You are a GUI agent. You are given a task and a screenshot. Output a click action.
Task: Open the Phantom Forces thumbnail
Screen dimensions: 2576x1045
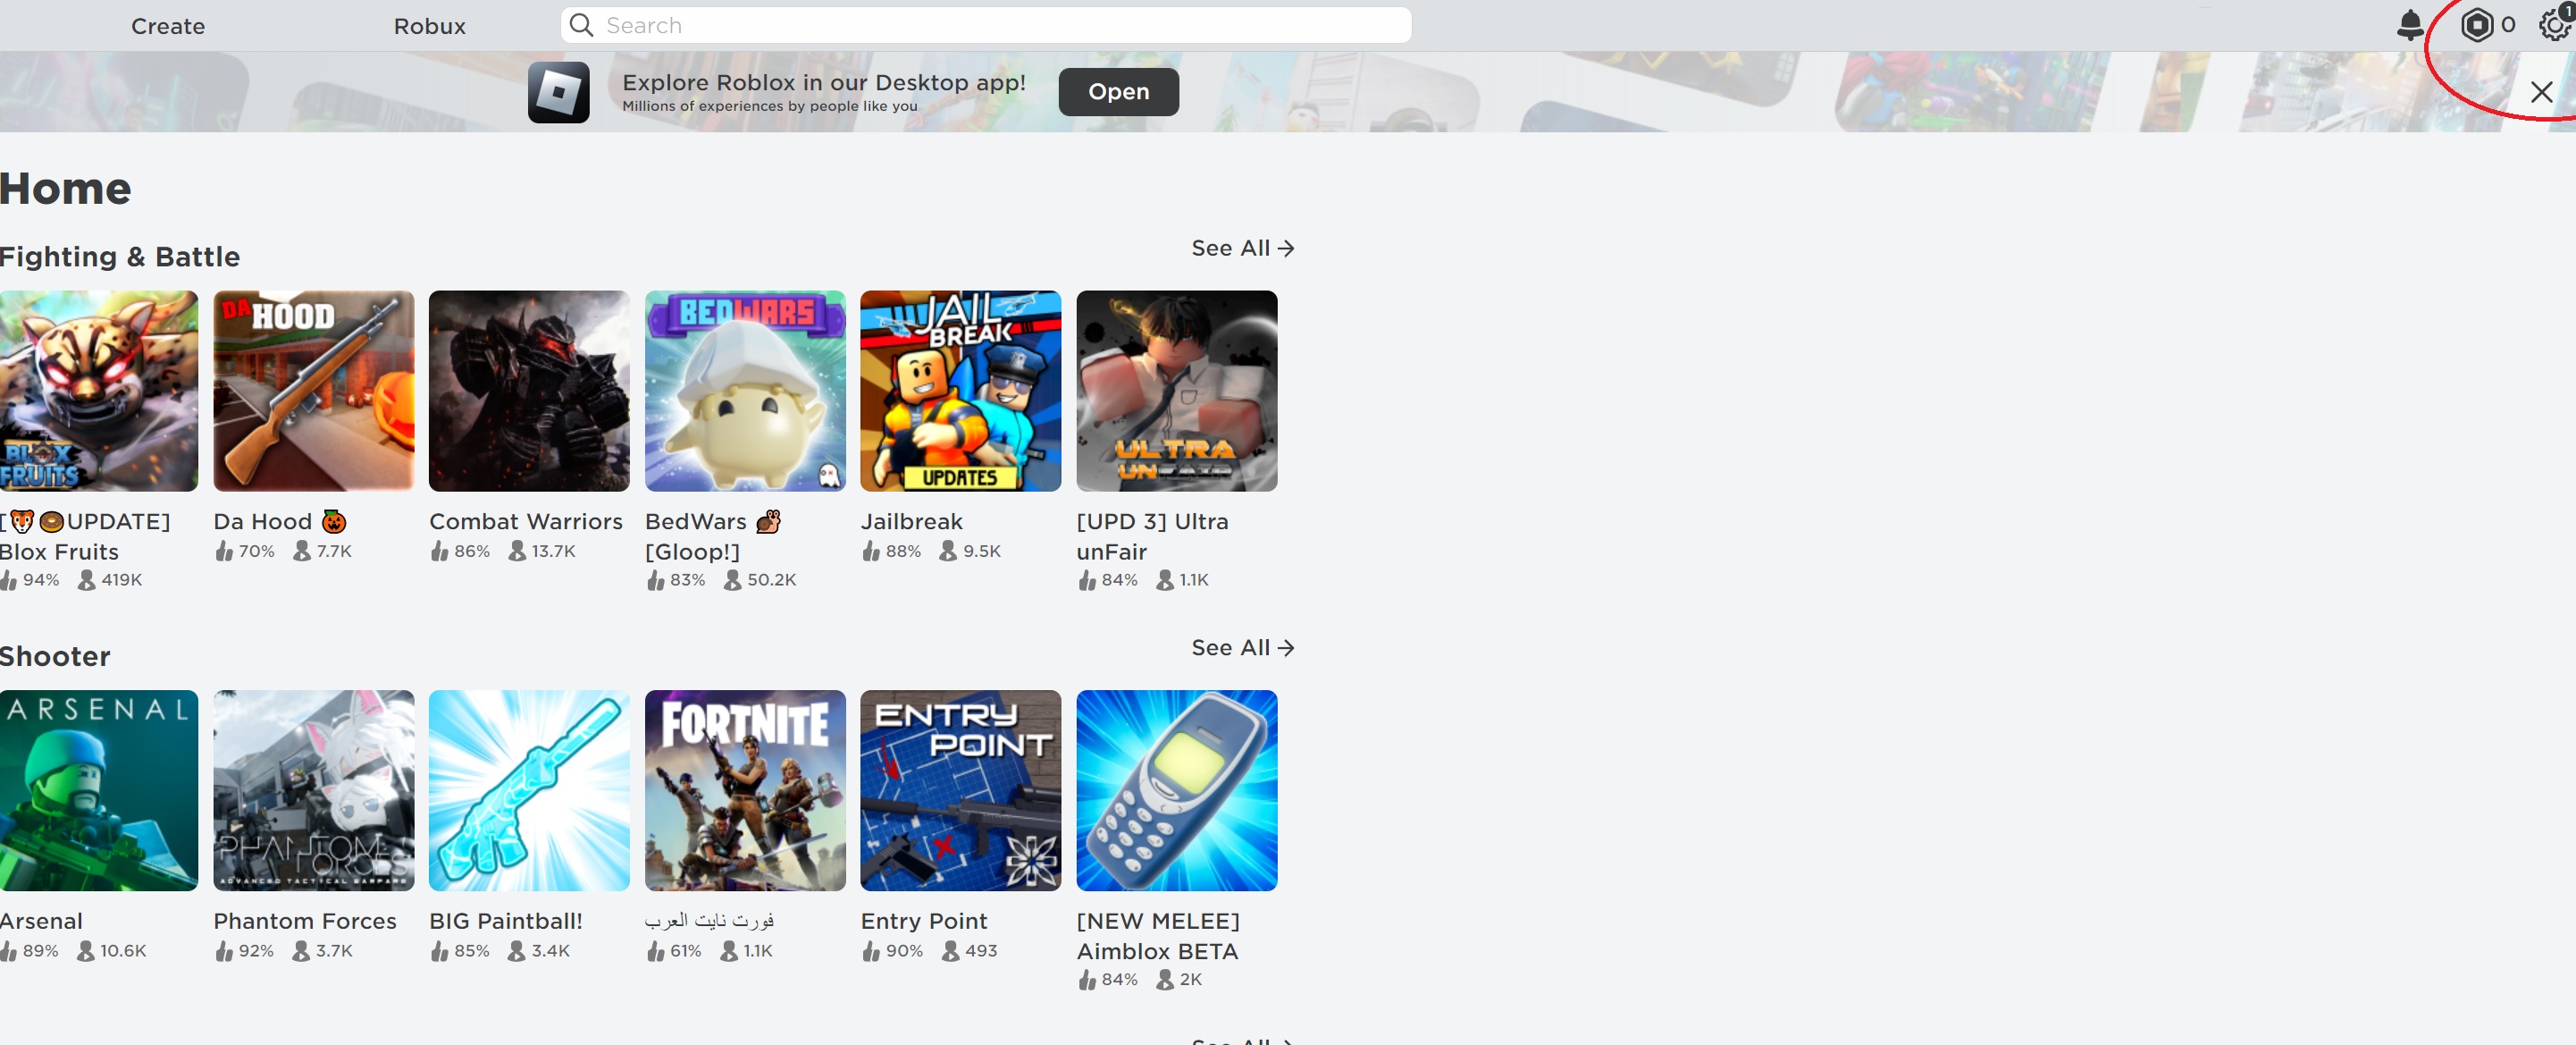click(313, 790)
